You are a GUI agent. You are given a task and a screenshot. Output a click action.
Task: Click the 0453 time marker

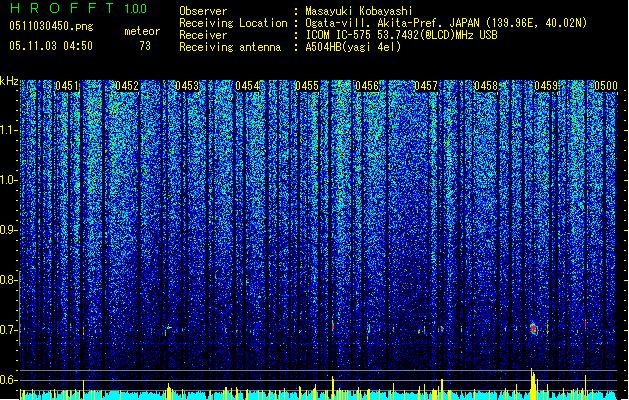coord(187,86)
